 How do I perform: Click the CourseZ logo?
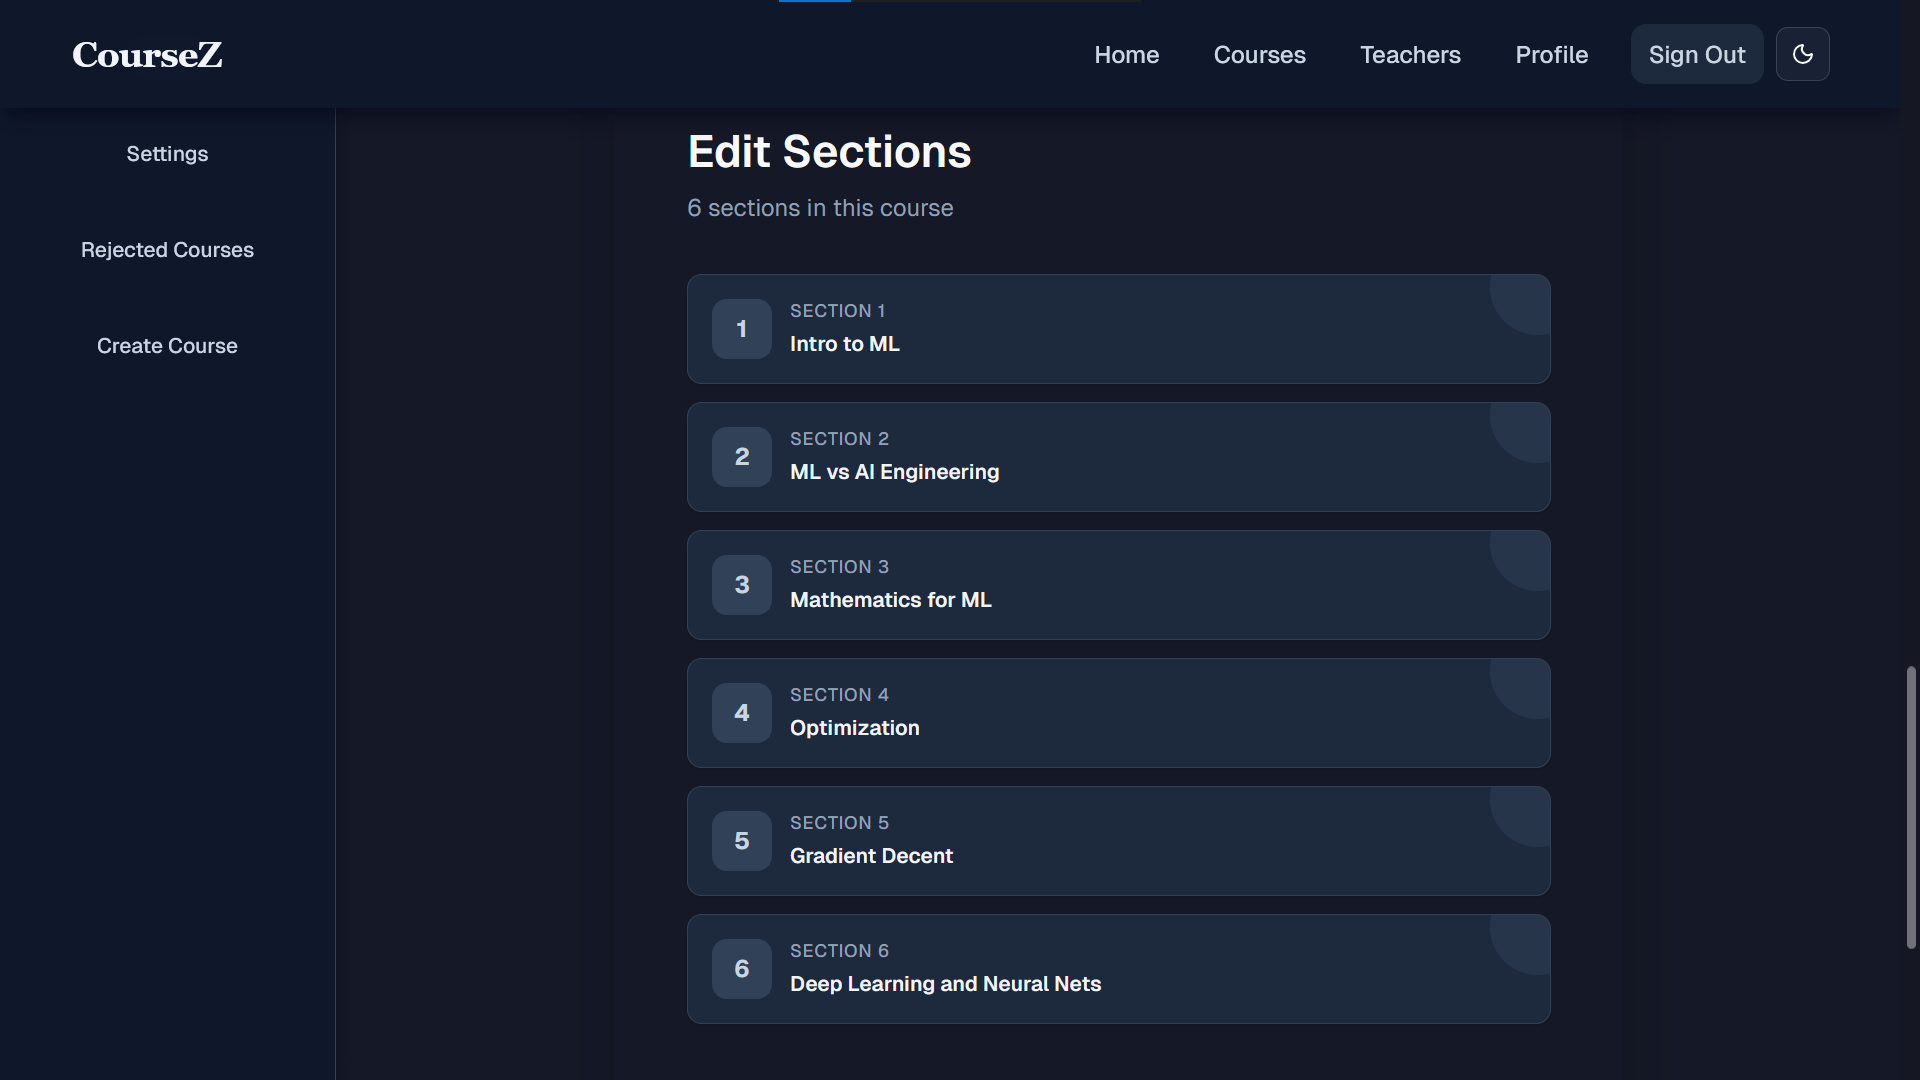(147, 54)
